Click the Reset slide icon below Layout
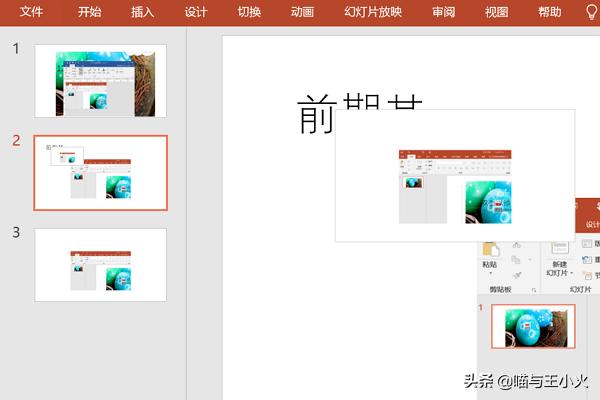The image size is (600, 400). [587, 260]
